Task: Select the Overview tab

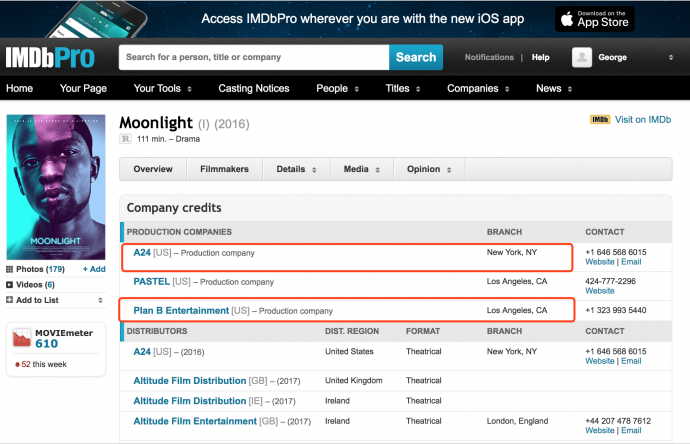Action: click(x=153, y=169)
